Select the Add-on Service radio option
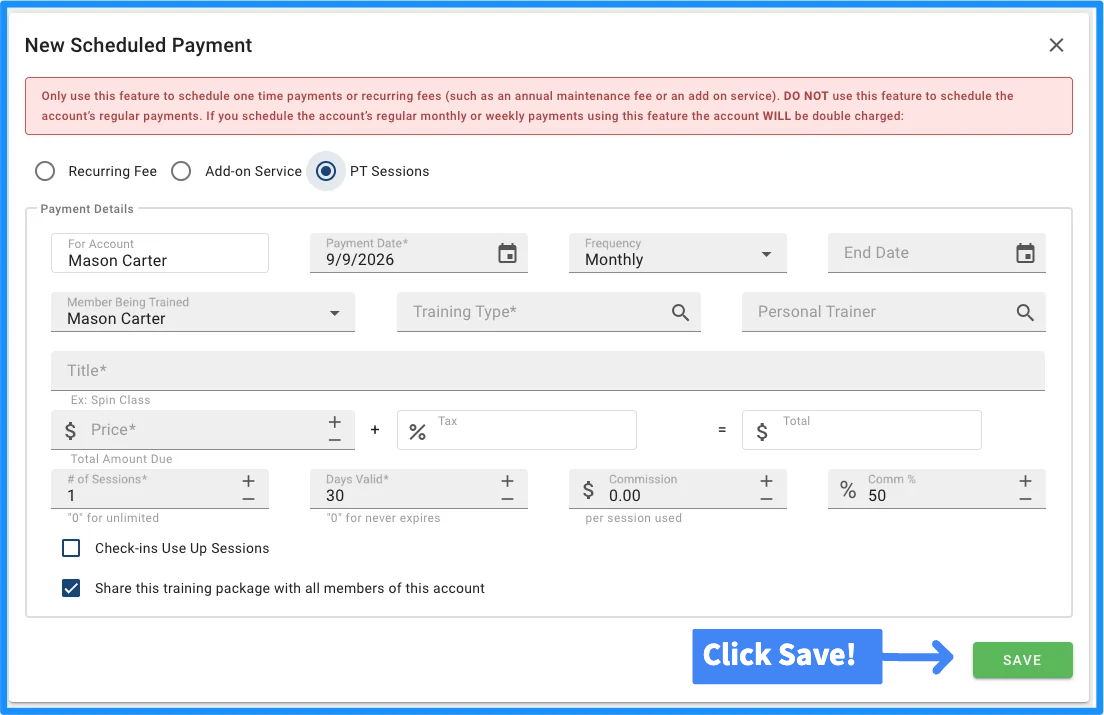The height and width of the screenshot is (715, 1104). coord(181,171)
